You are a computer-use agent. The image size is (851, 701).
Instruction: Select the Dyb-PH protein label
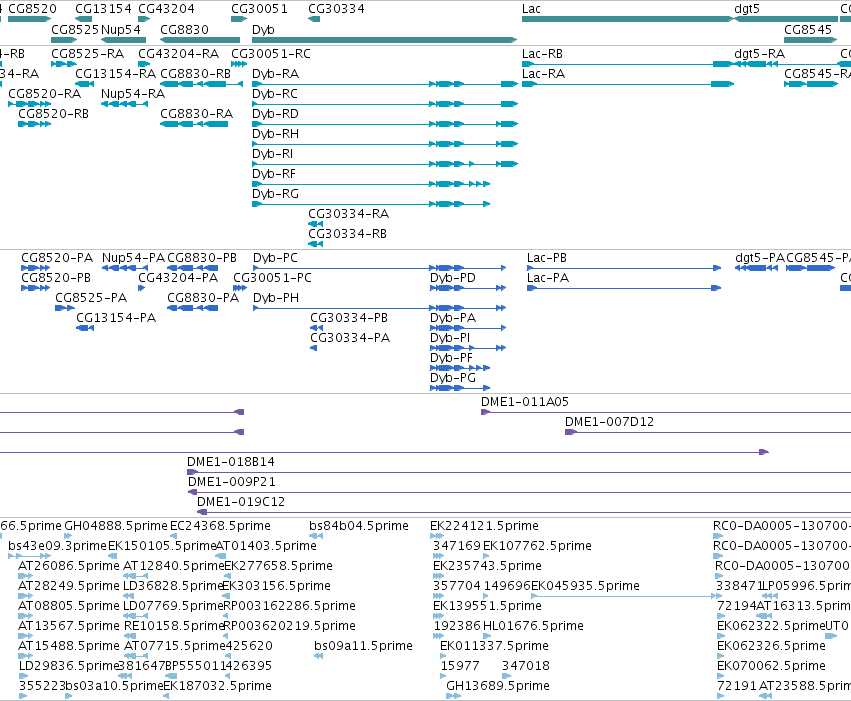pos(276,298)
